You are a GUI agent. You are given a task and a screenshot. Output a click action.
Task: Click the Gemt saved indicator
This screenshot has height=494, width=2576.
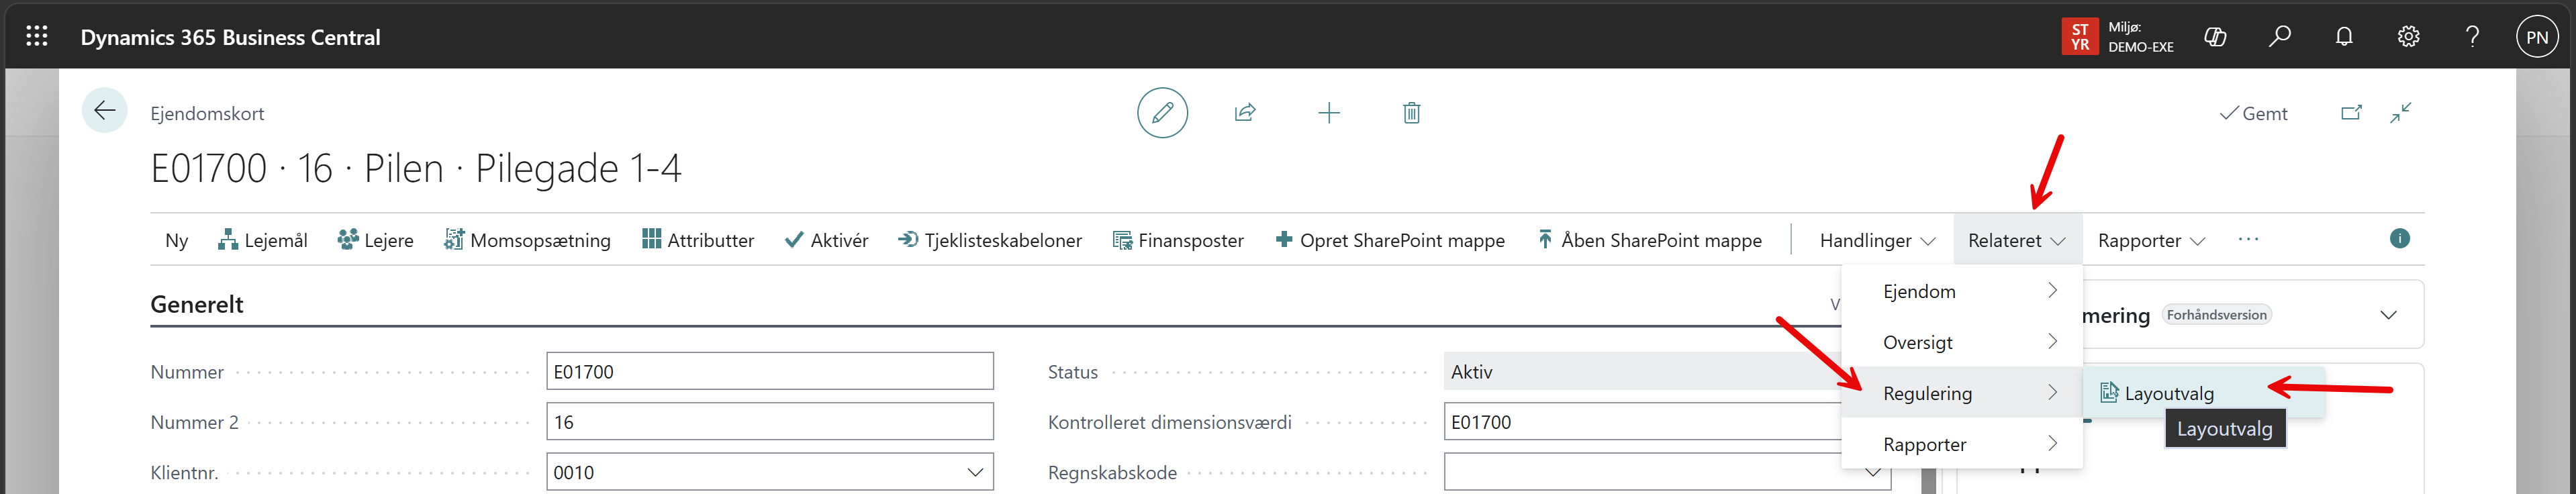[2253, 113]
